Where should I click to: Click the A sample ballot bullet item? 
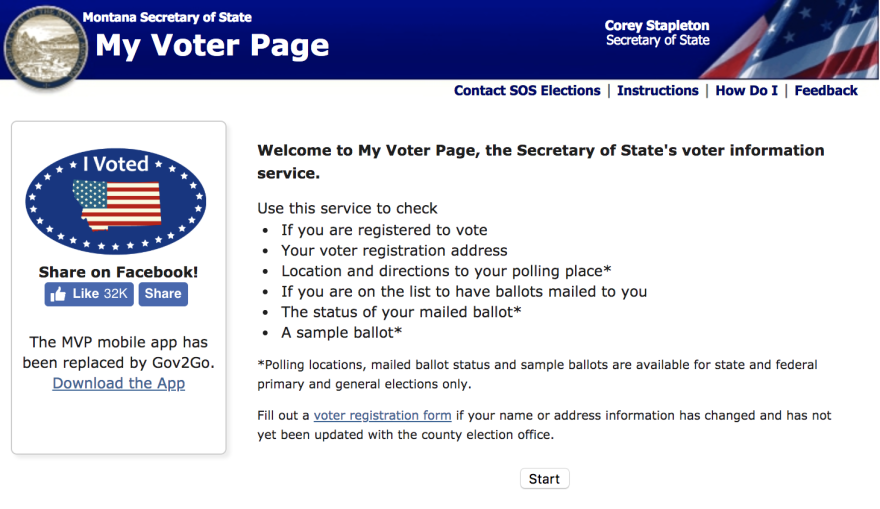click(341, 333)
